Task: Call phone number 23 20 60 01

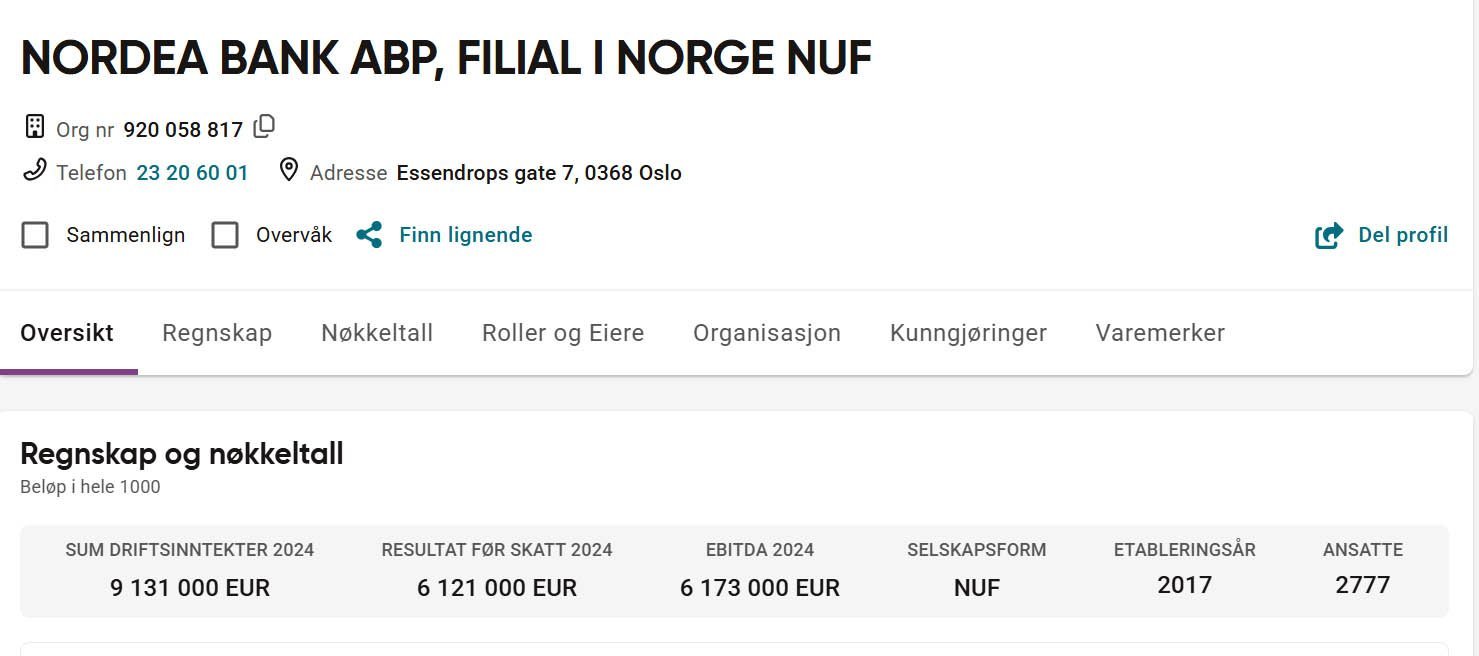Action: pyautogui.click(x=192, y=173)
